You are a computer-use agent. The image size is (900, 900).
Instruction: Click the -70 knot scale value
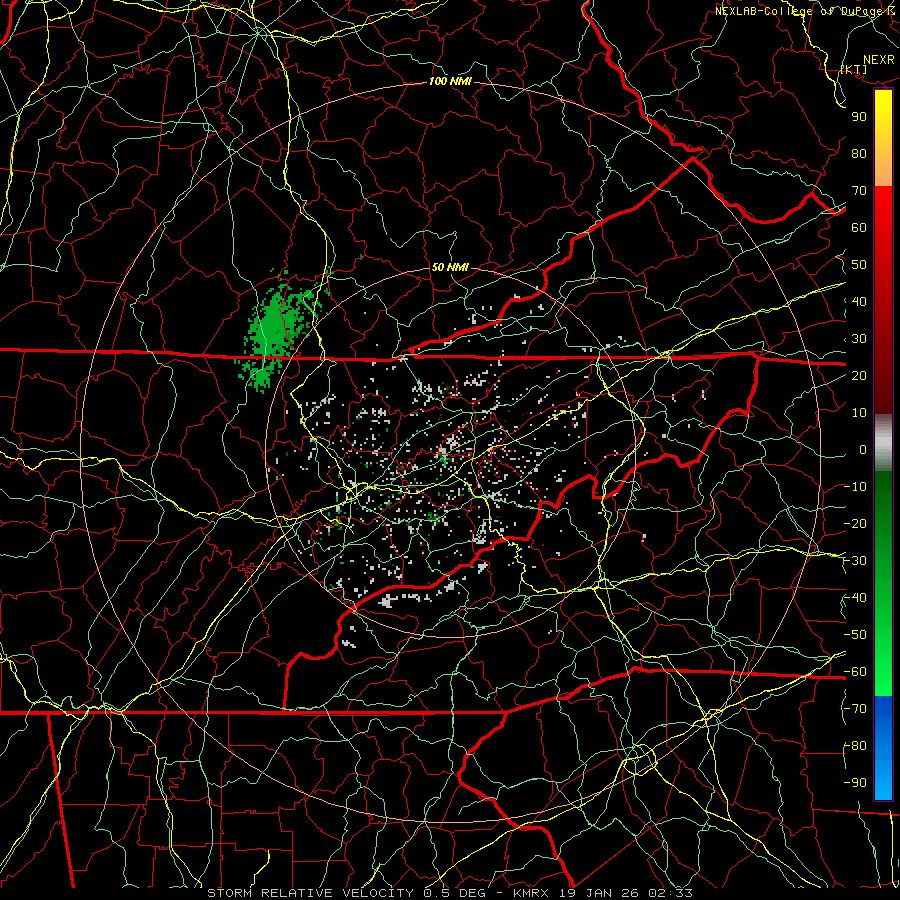tap(855, 709)
